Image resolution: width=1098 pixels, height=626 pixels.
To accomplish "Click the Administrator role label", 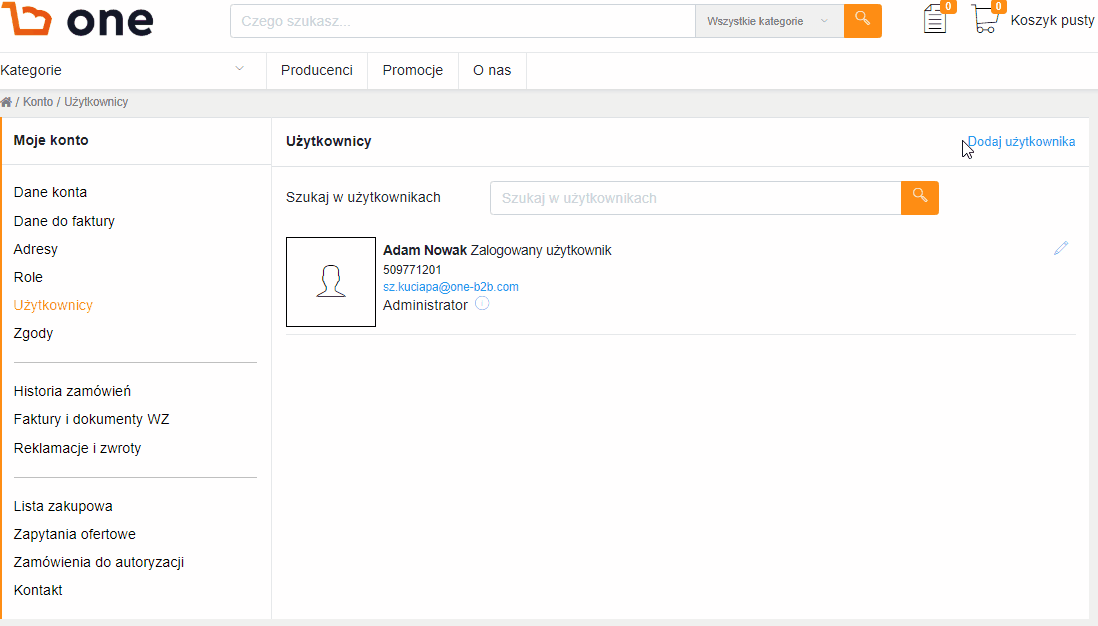I will [426, 305].
